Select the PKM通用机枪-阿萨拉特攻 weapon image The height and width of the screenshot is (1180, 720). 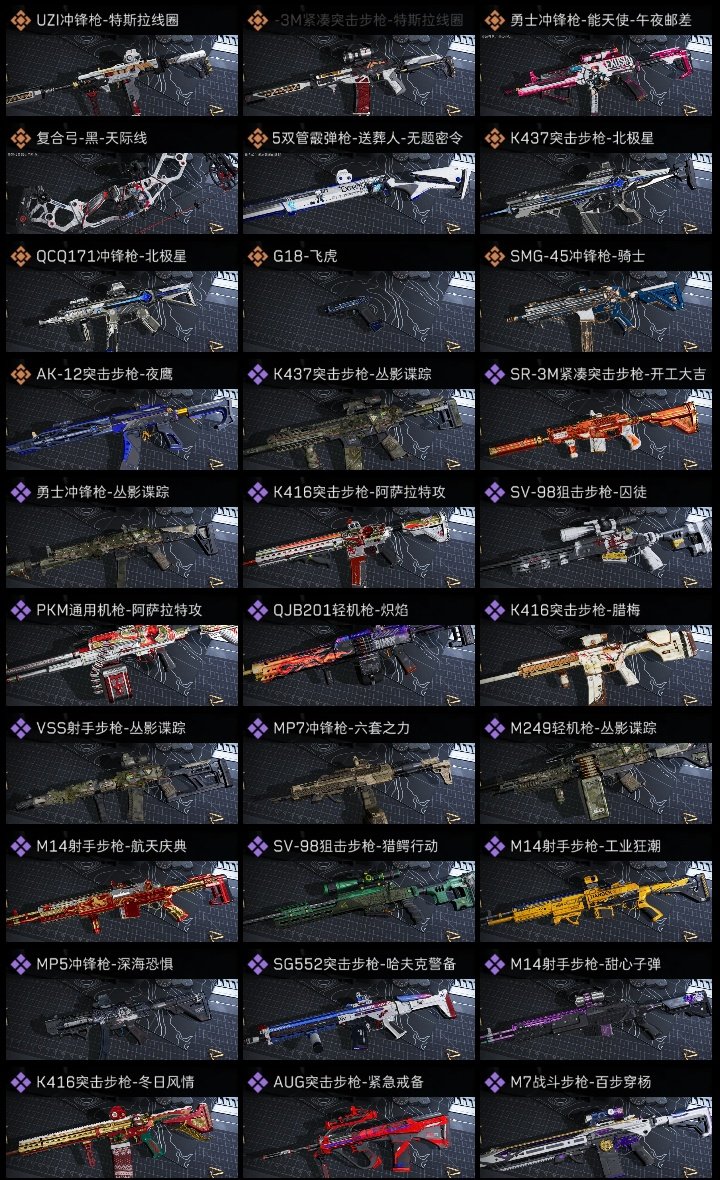click(x=122, y=665)
